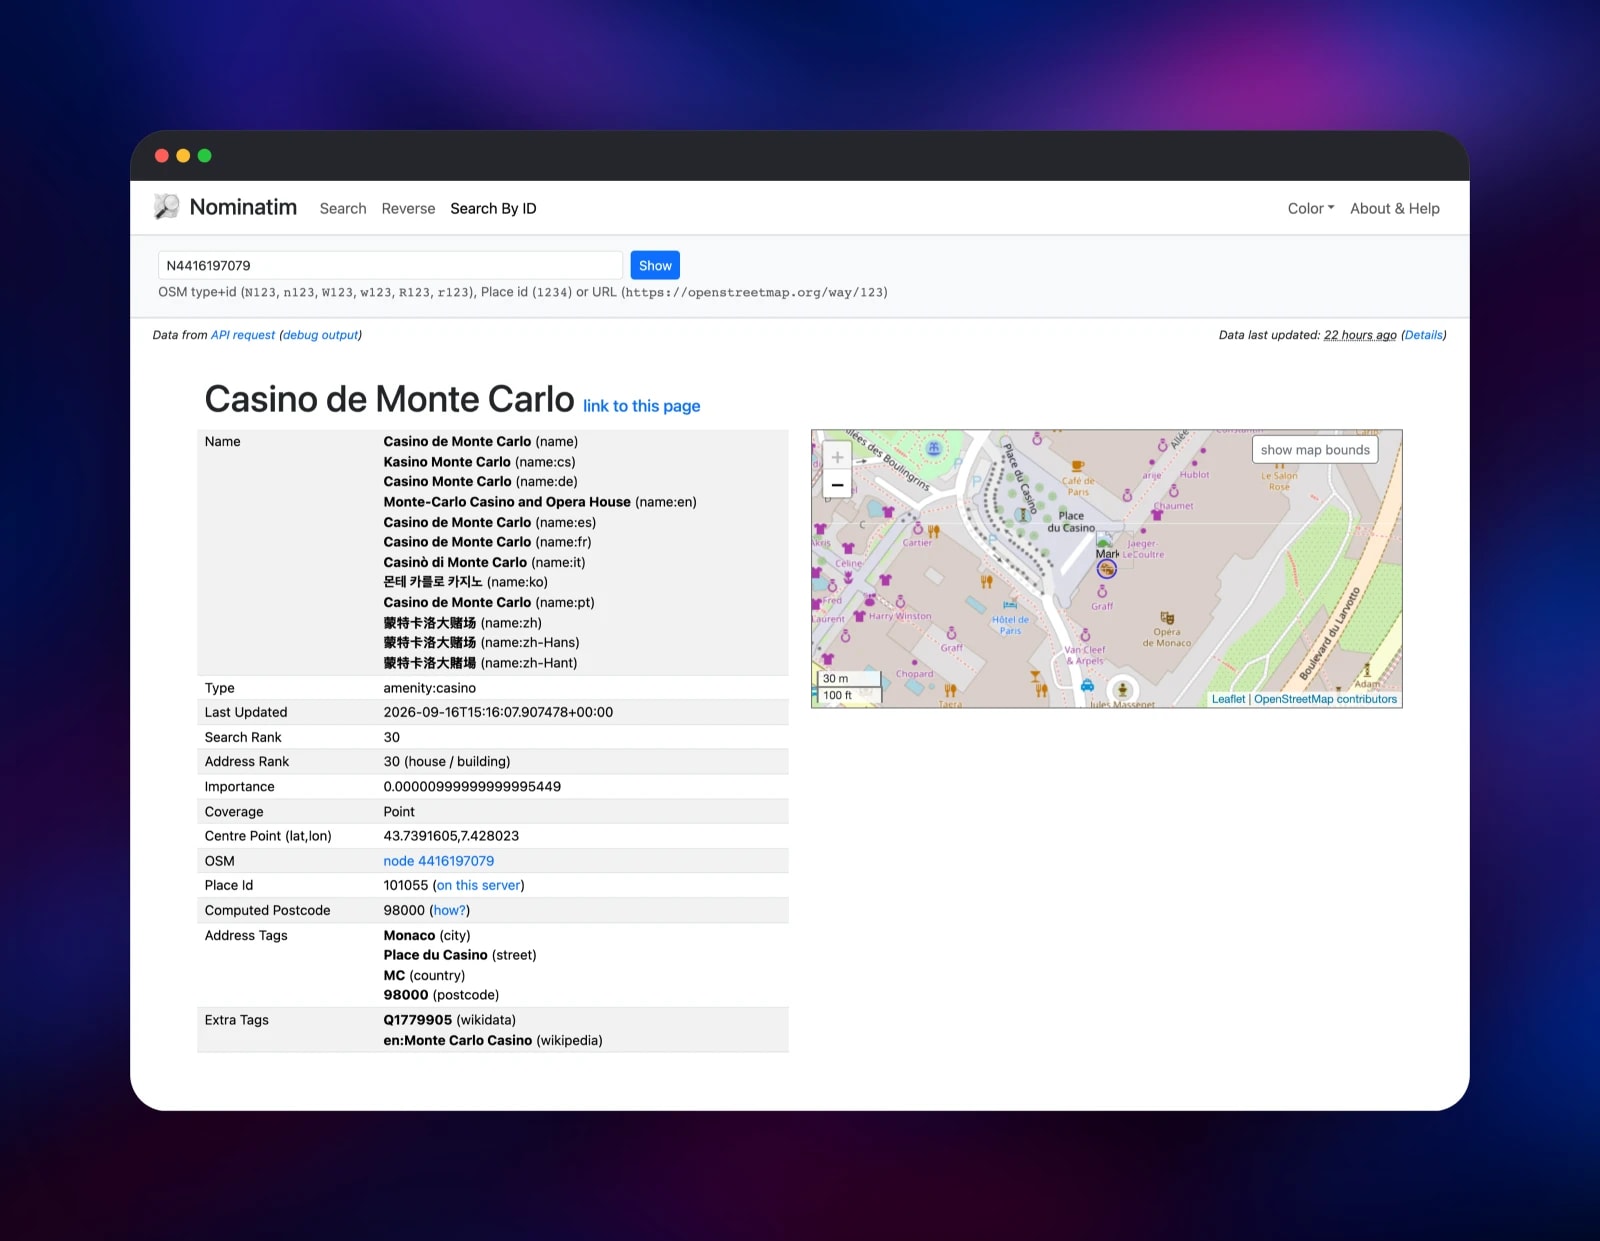Open the Leaflet attribution link
The width and height of the screenshot is (1600, 1241).
(x=1228, y=699)
